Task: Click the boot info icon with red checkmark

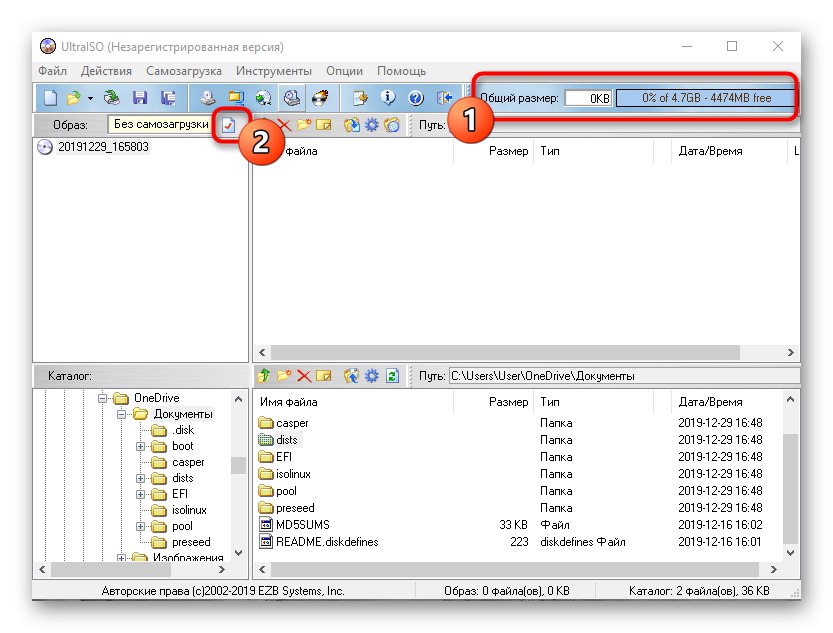Action: [228, 125]
